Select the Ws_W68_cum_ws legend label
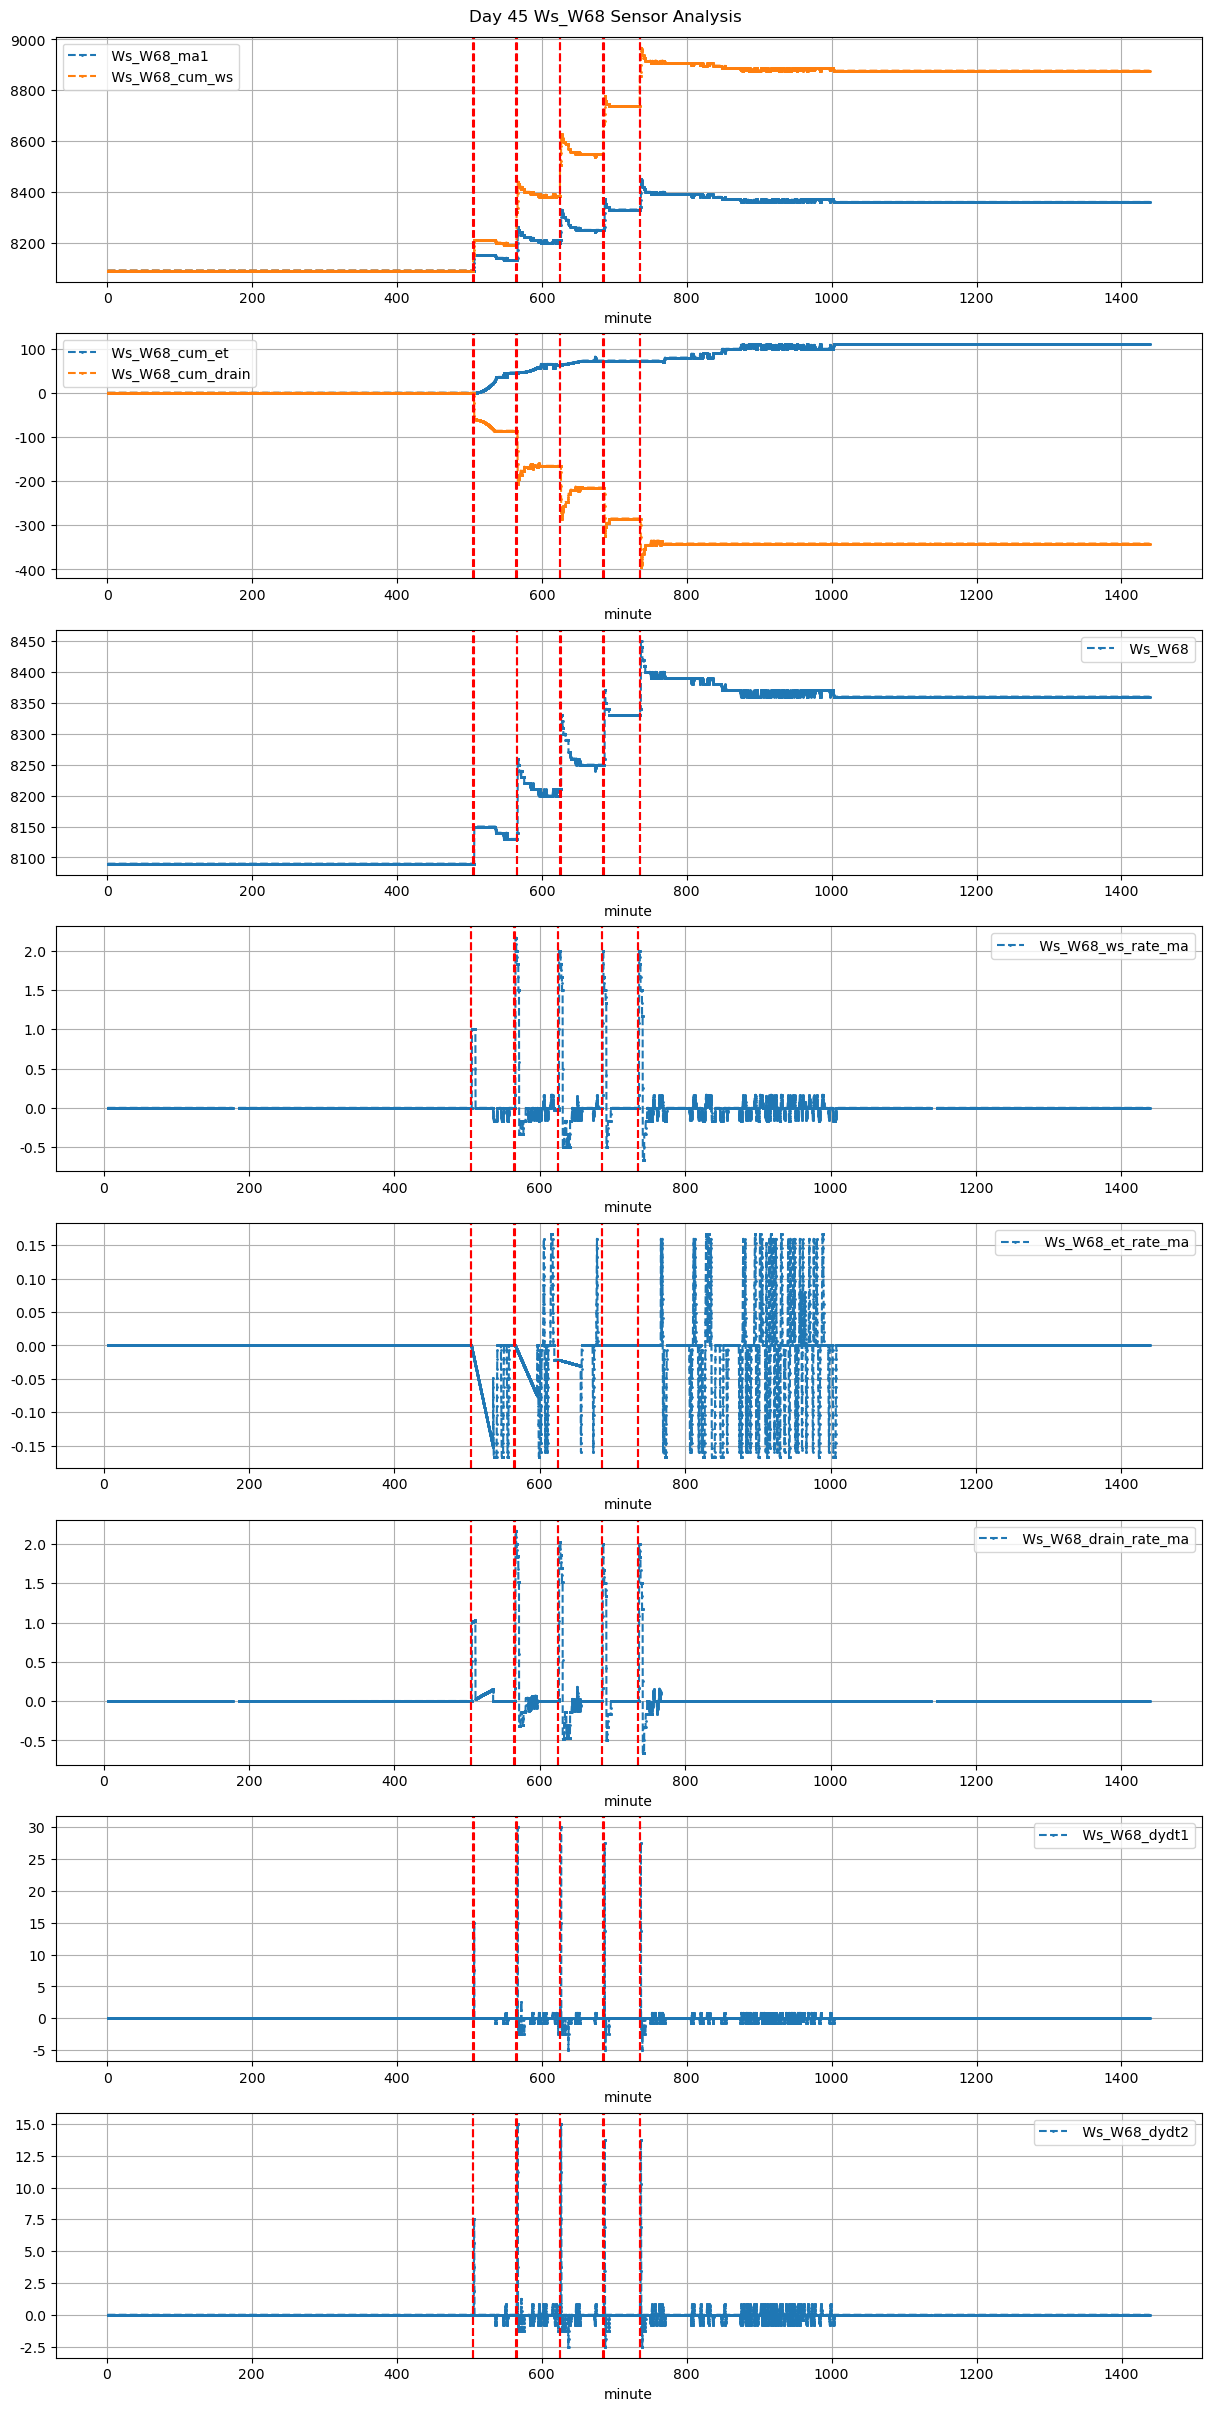The image size is (1211, 2411). click(x=171, y=77)
